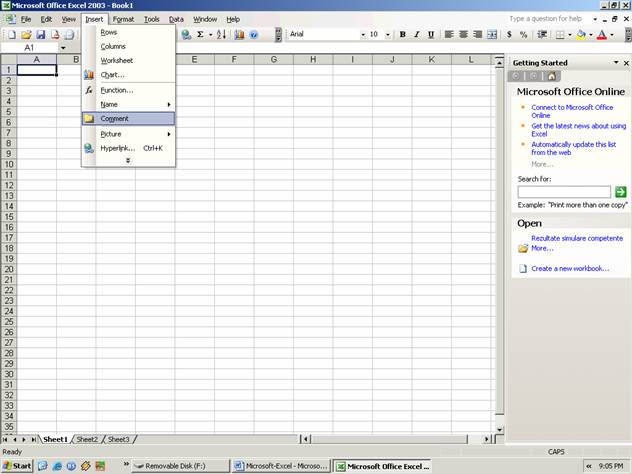This screenshot has height=474, width=632.
Task: Toggle Align Left
Action: tap(449, 35)
